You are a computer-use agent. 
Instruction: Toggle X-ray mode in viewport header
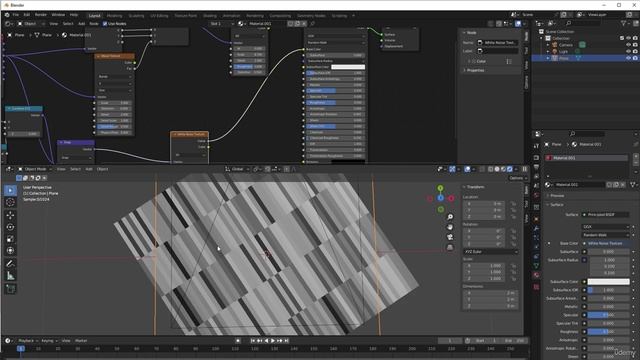[x=482, y=169]
